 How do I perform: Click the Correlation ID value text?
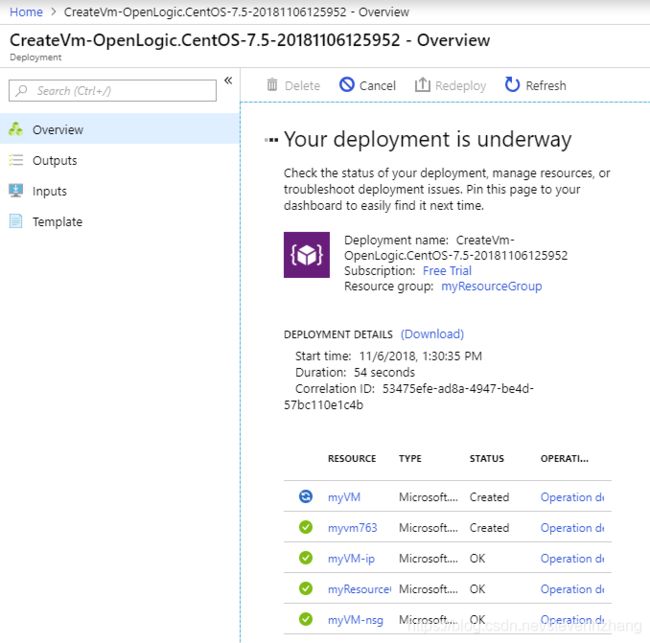[x=409, y=396]
